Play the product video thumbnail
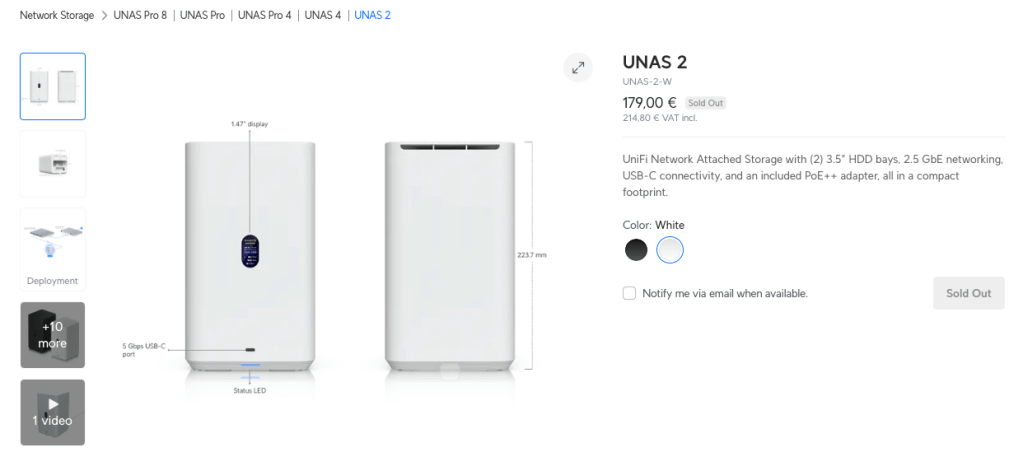The image size is (1023, 466). (53, 412)
